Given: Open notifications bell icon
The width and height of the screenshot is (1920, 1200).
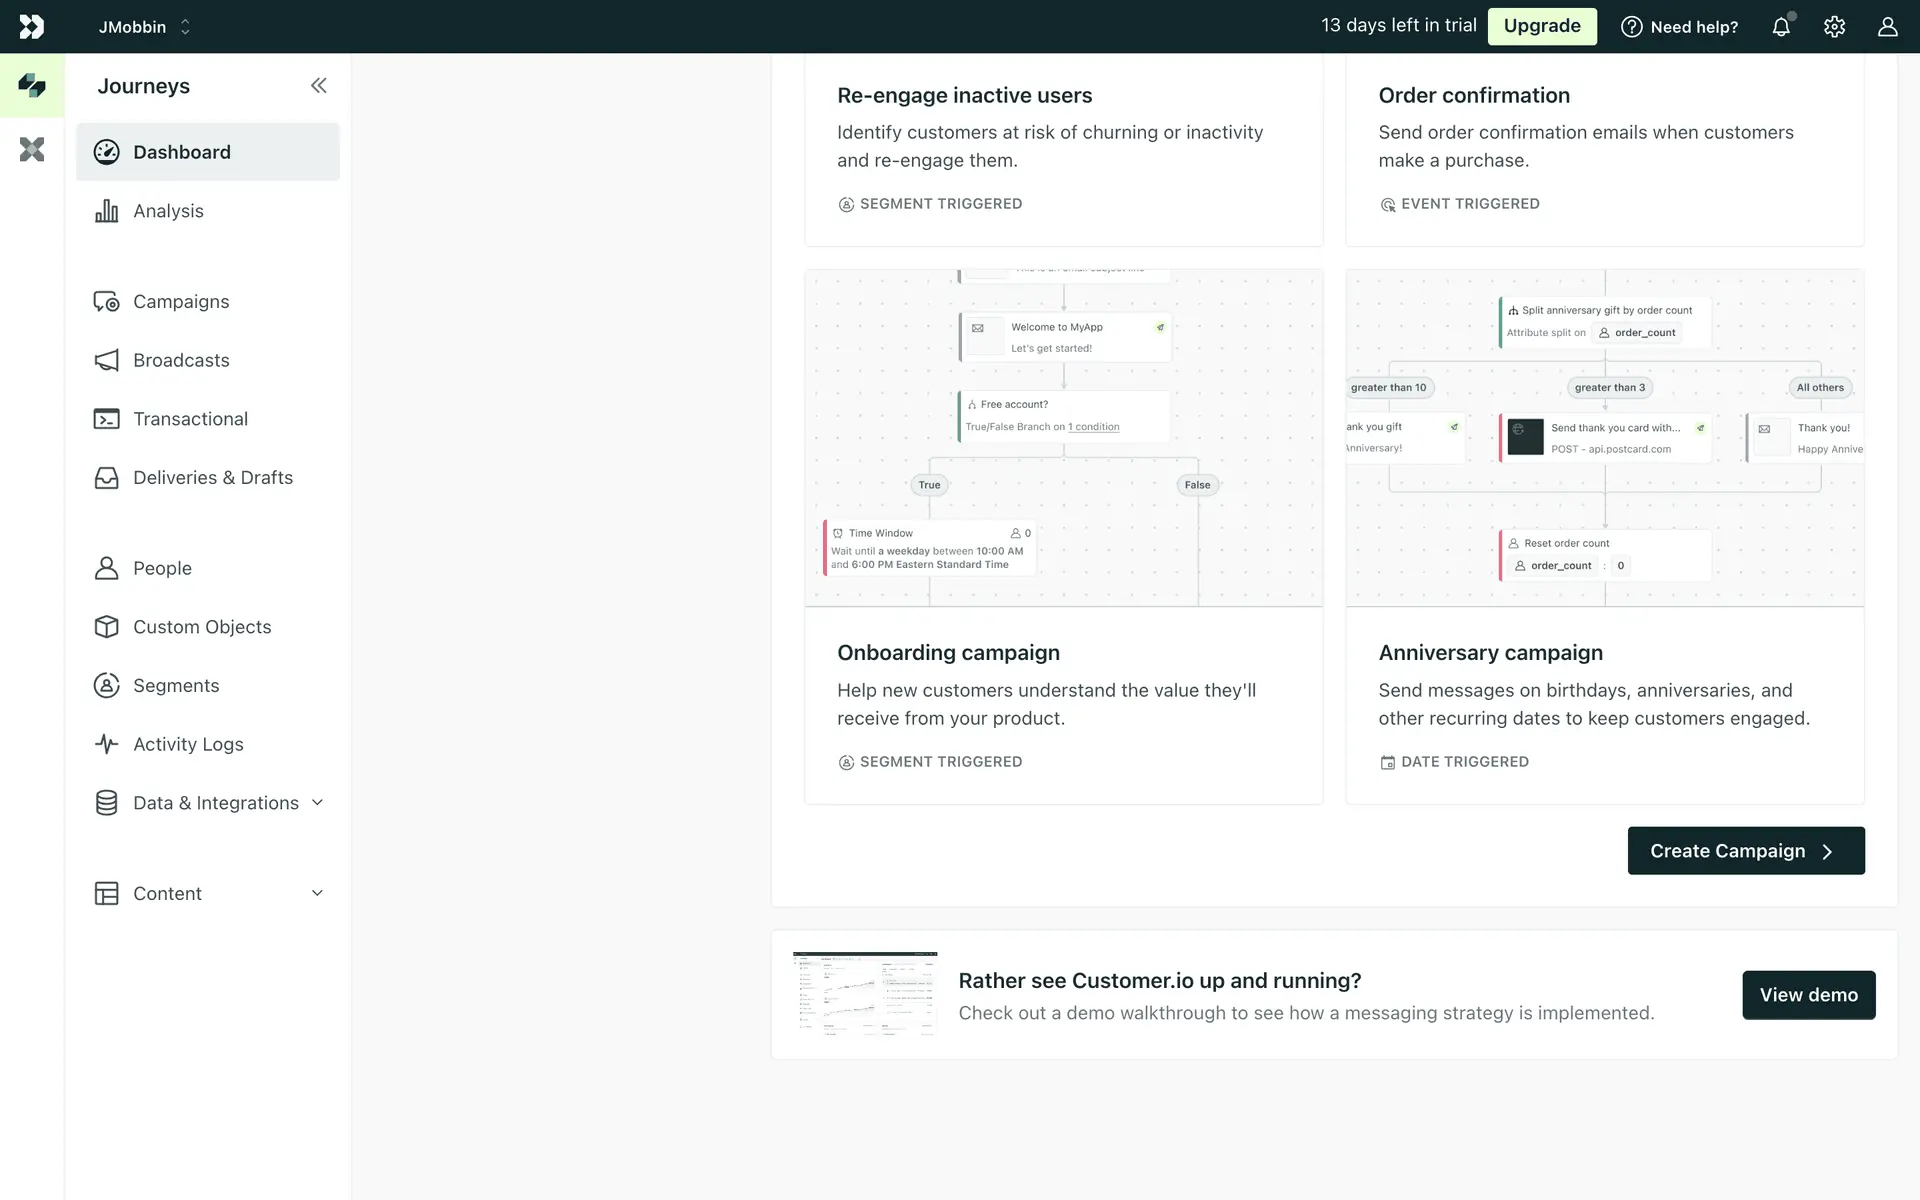Looking at the screenshot, I should coord(1781,27).
